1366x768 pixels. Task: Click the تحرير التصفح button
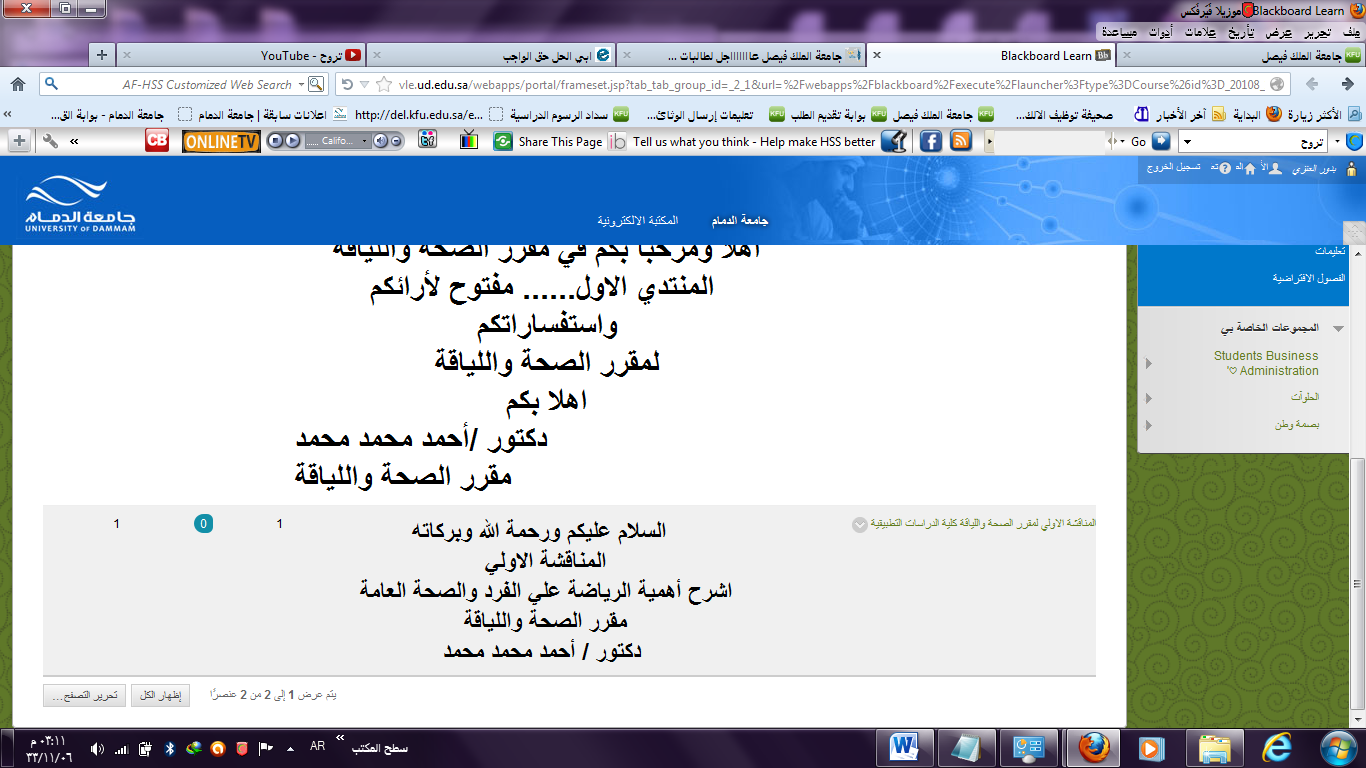pyautogui.click(x=84, y=695)
